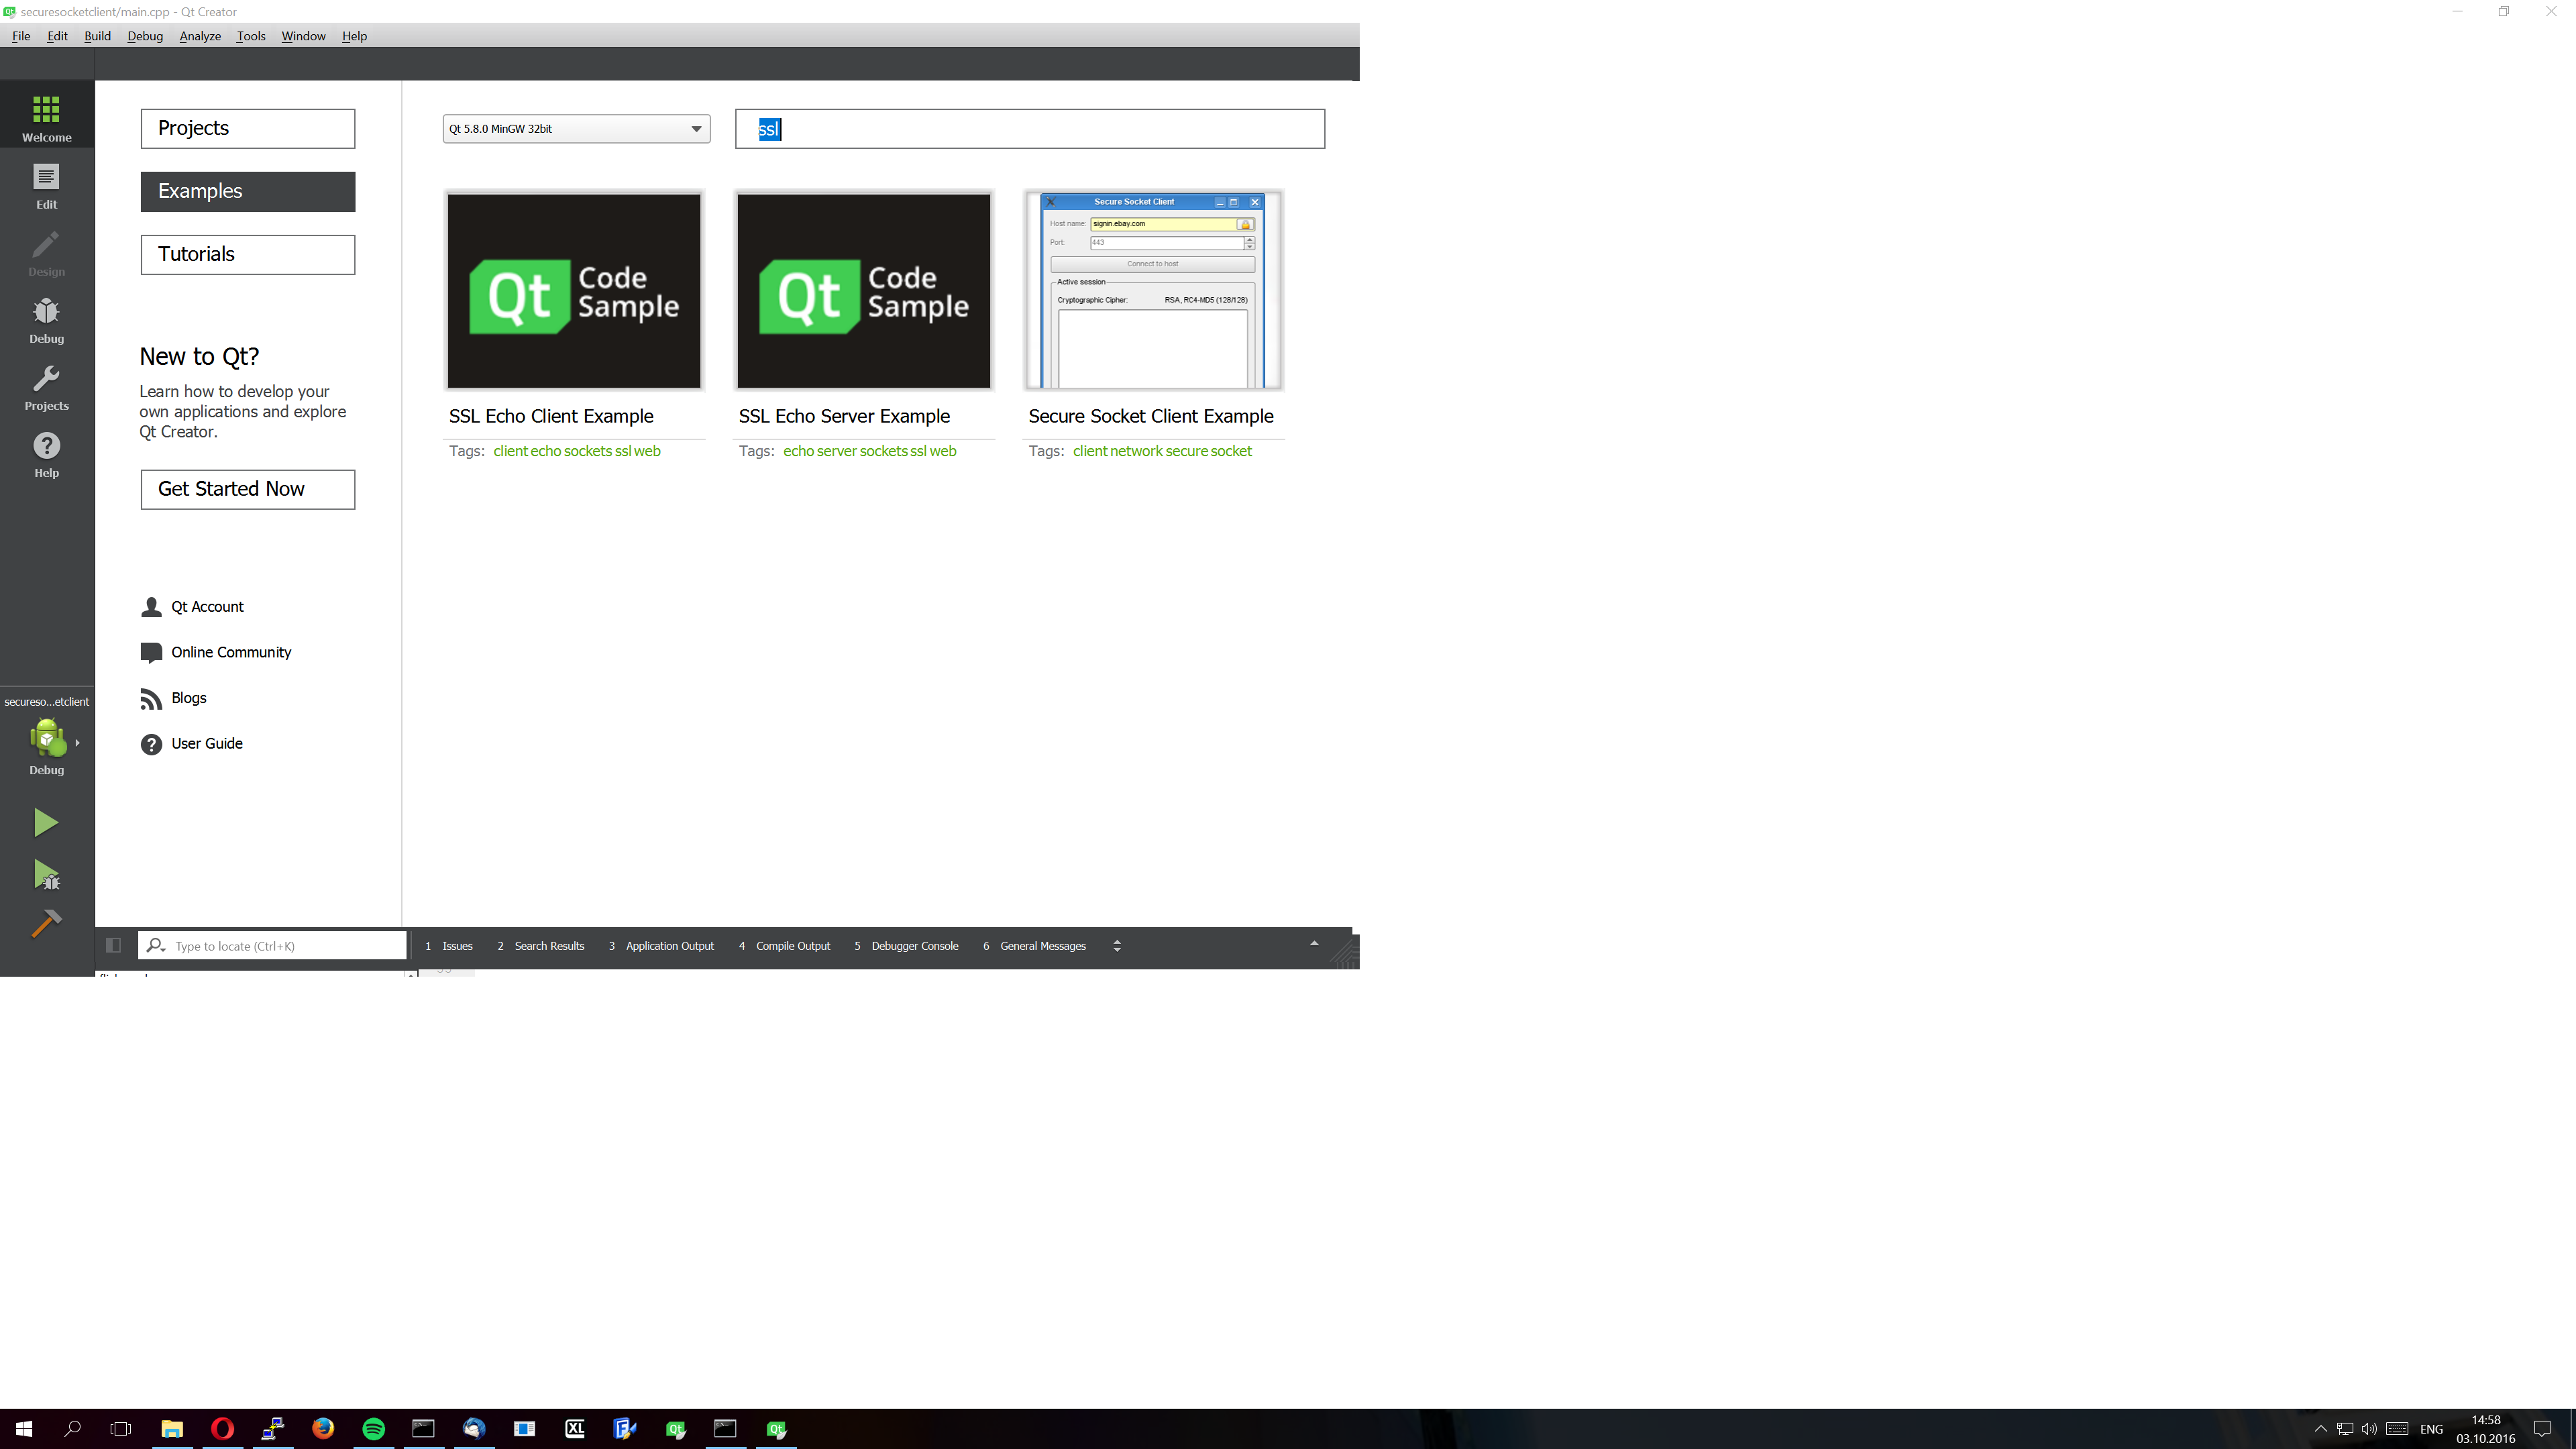The image size is (2576, 1449).
Task: Open the output panes selector arrows
Action: (1117, 946)
